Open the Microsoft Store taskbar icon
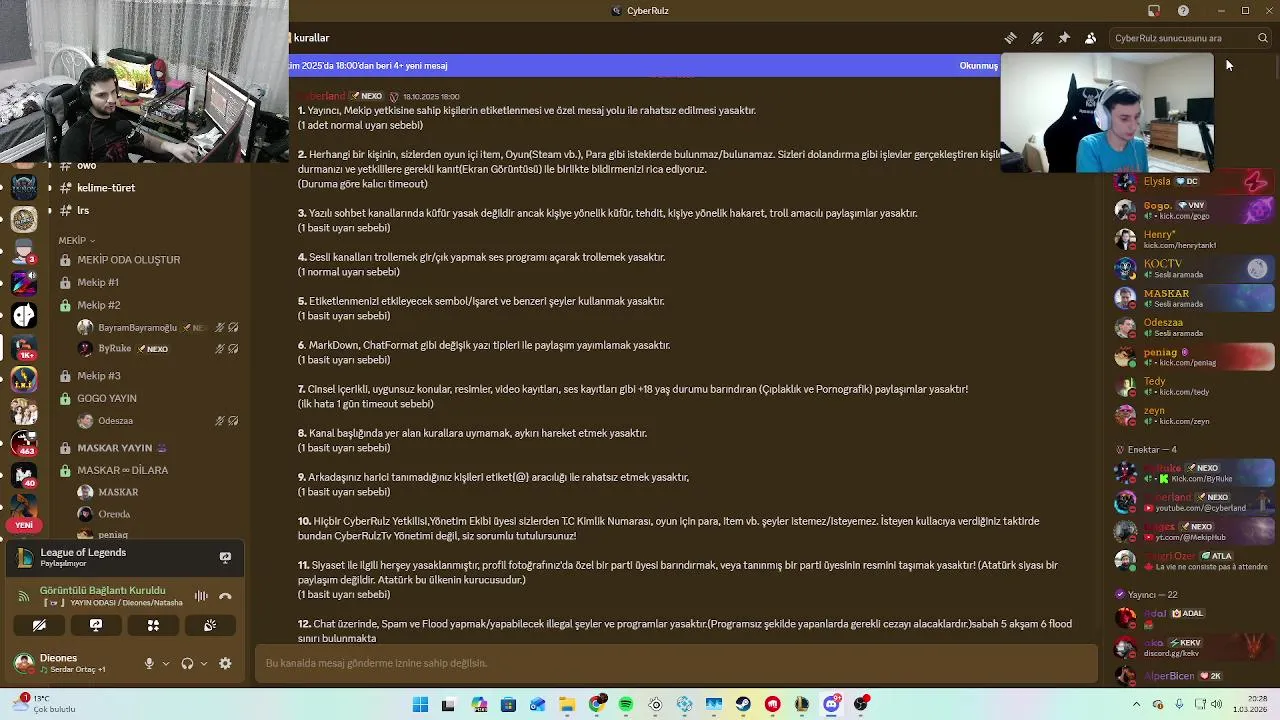Screen dimensions: 1280x720 point(508,705)
